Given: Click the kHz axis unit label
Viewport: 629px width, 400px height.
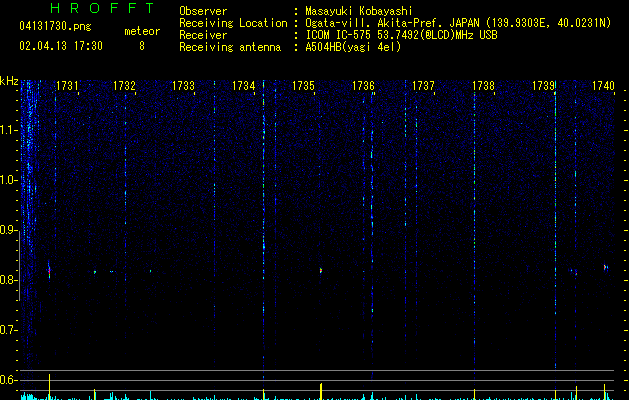Looking at the screenshot, I should [9, 81].
